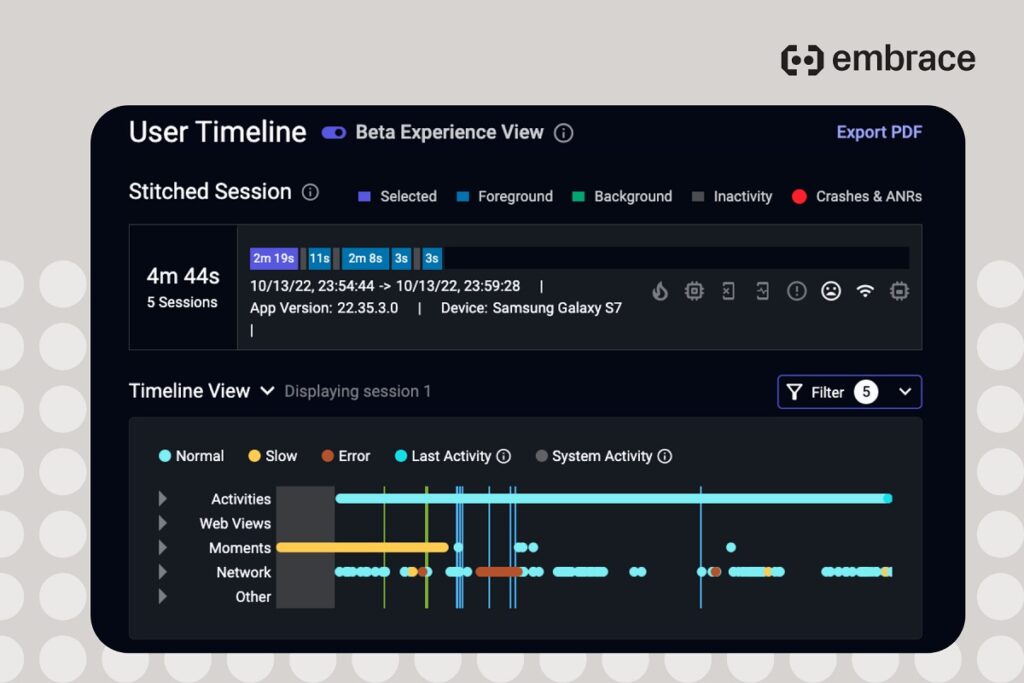Viewport: 1024px width, 683px height.
Task: Click the Slow legend dot
Action: [x=255, y=456]
